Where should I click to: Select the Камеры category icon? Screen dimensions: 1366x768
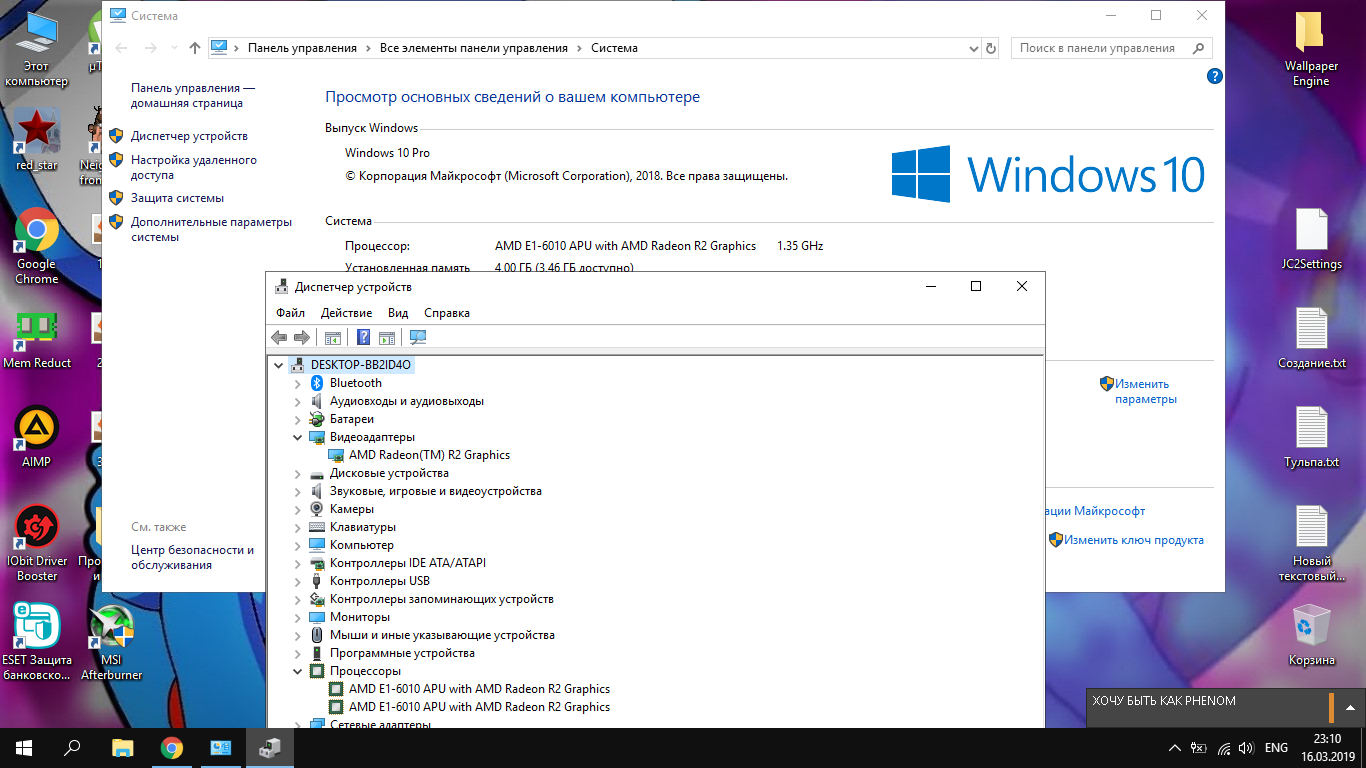coord(317,509)
